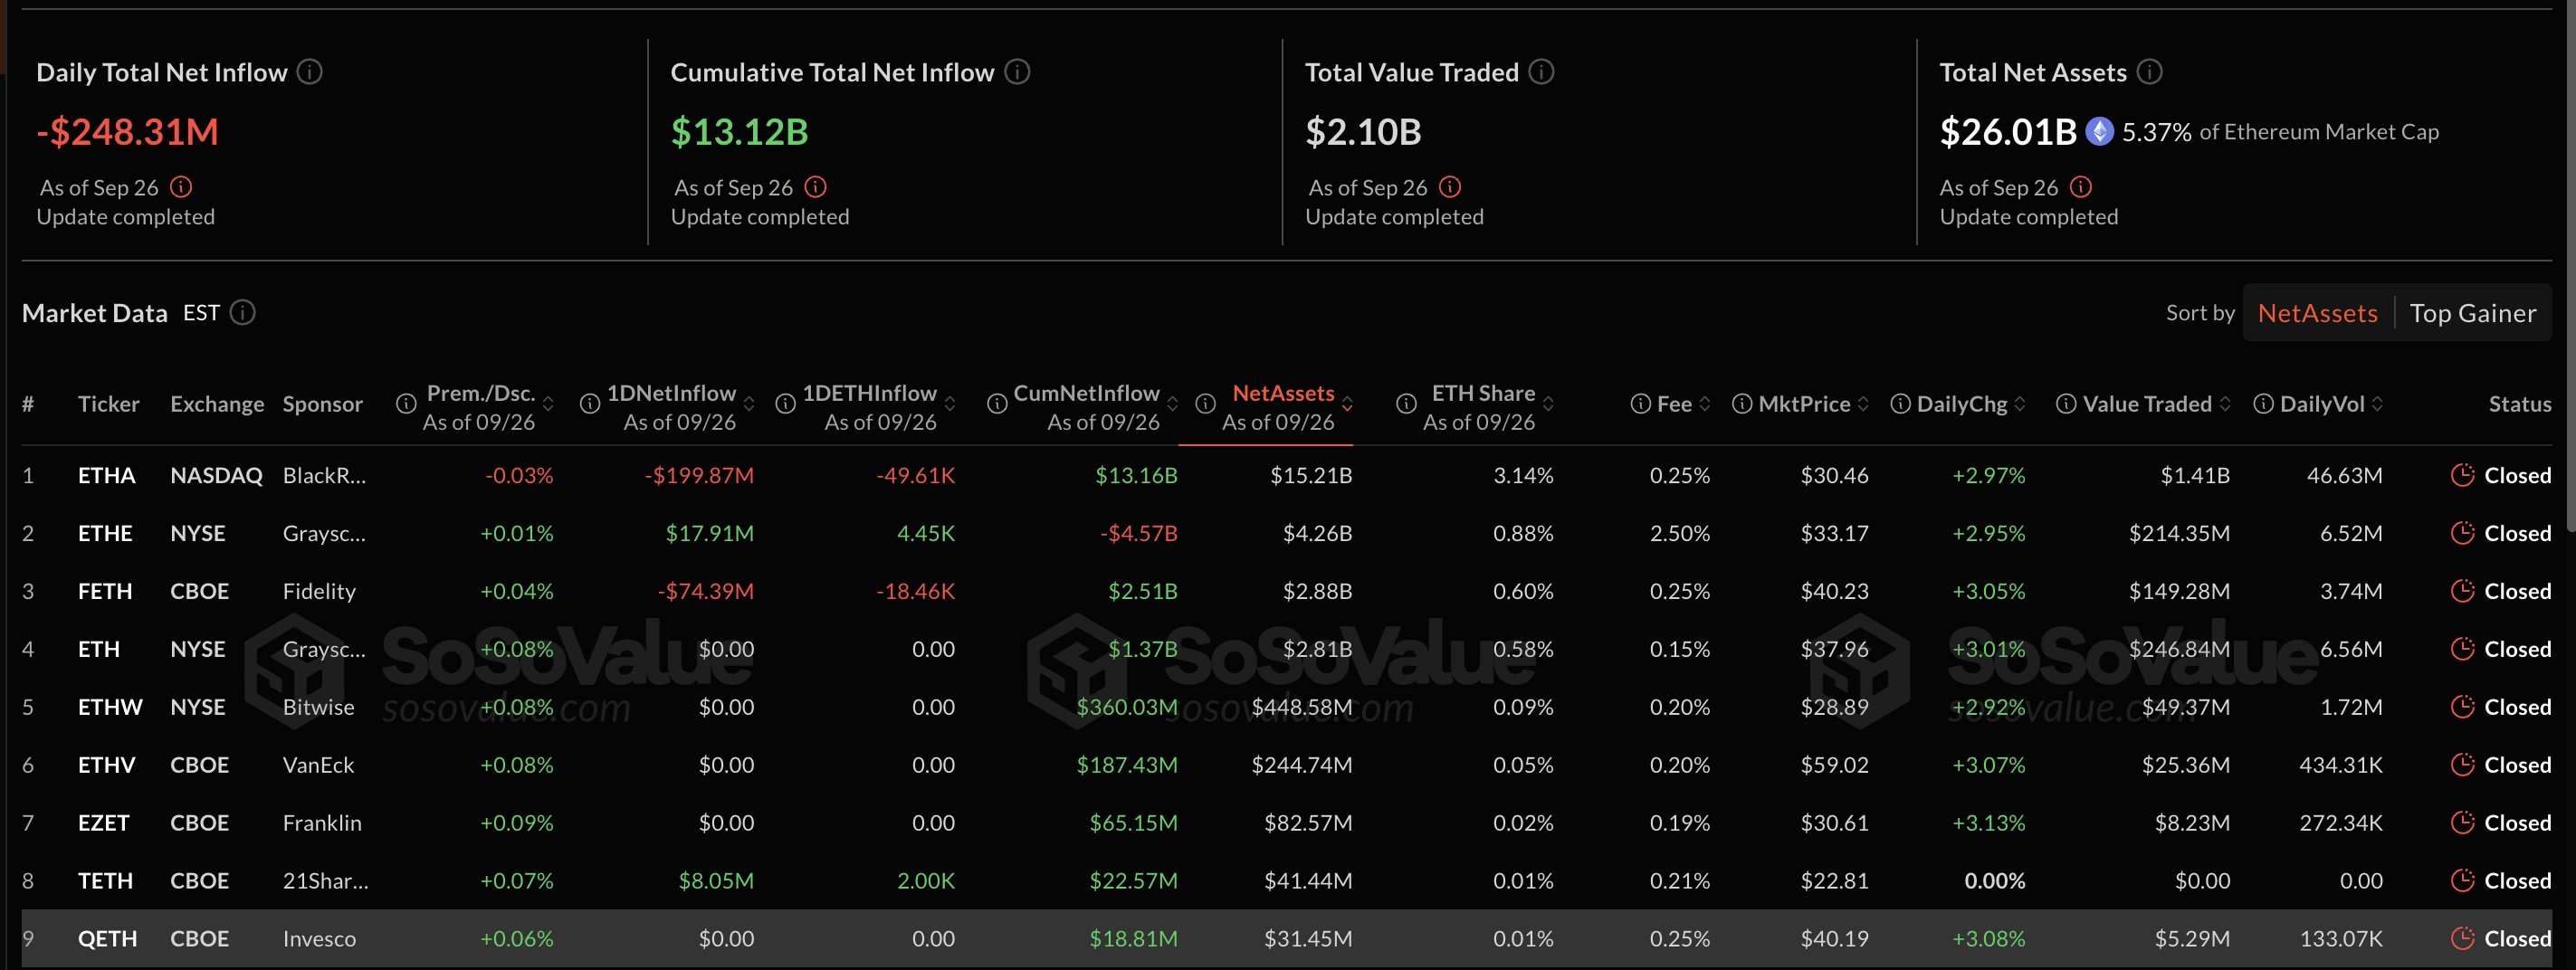Sort by Fee using its sort arrows
Screen dimensions: 2576x970
pos(1705,404)
